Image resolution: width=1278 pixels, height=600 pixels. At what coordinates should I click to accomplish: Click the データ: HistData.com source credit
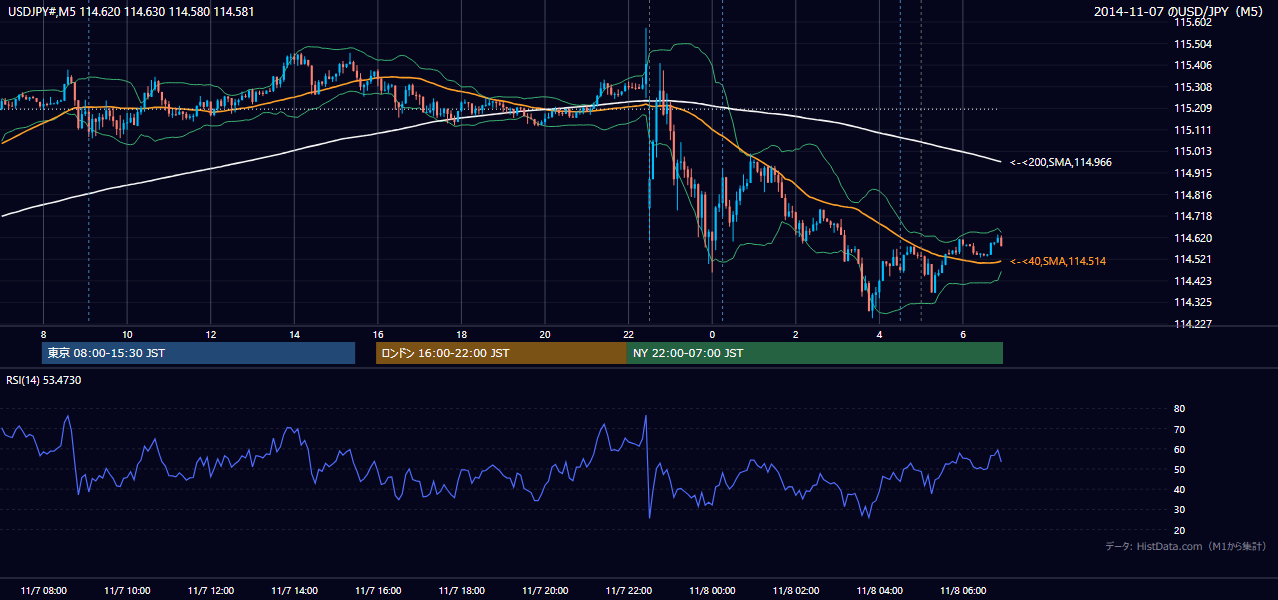tap(1185, 546)
